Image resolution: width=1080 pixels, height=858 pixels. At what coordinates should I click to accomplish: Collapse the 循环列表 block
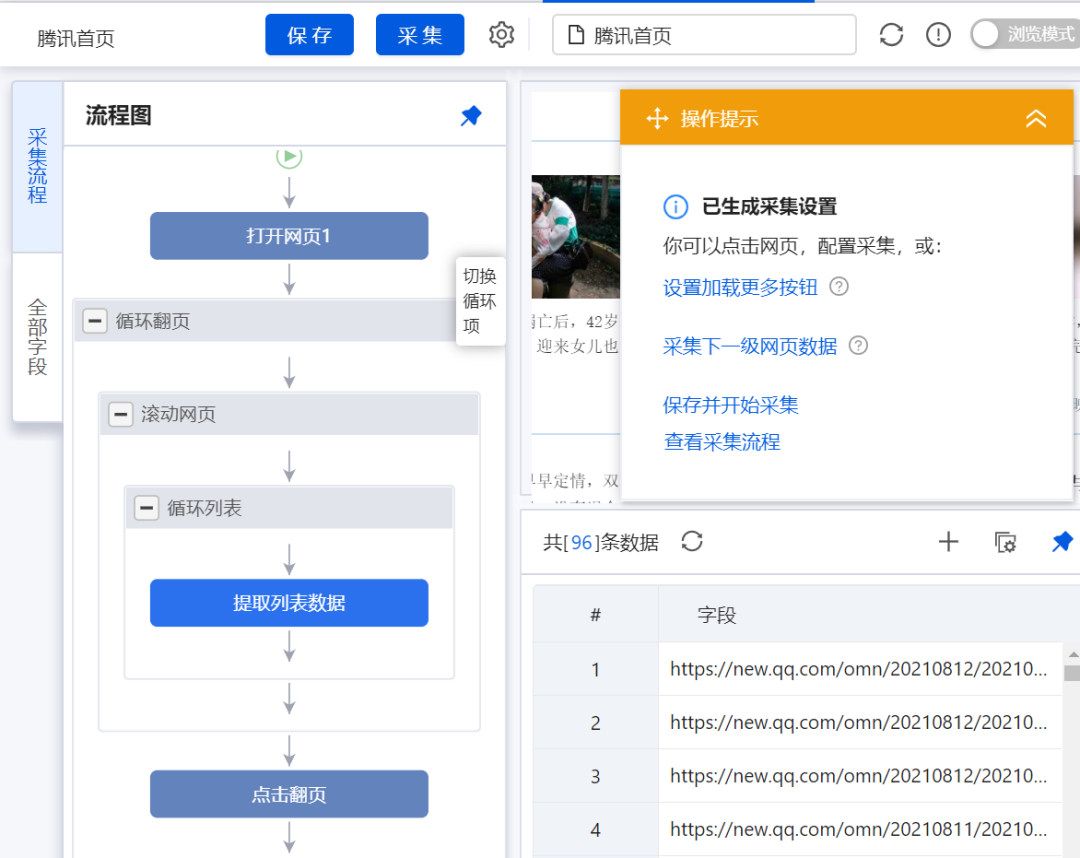(146, 508)
